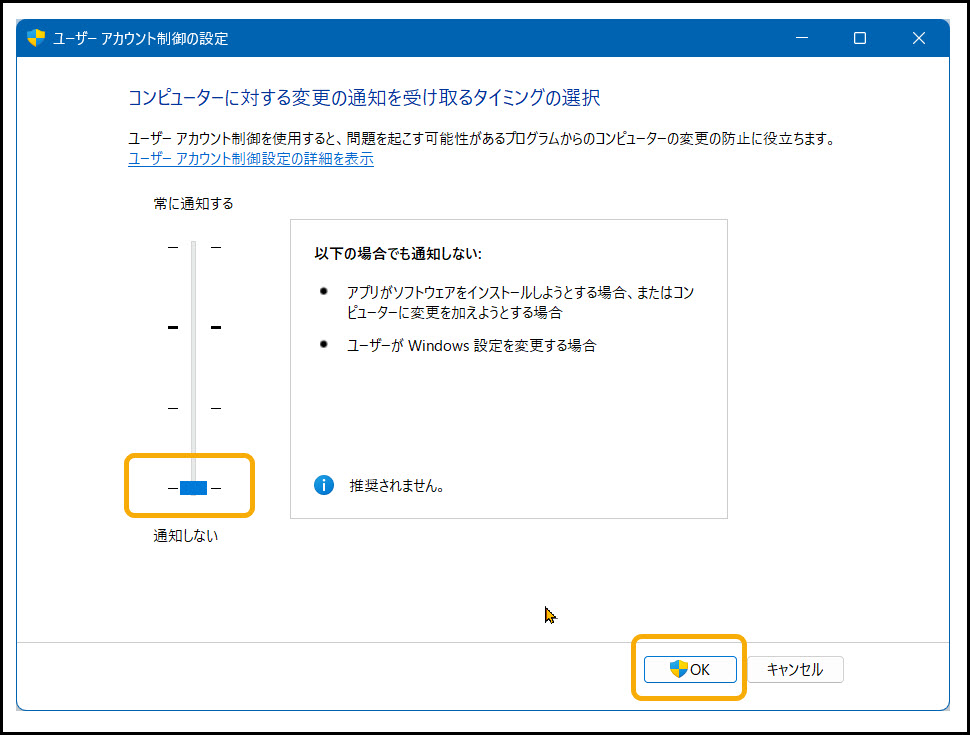Click the UAC shield icon in title bar
This screenshot has width=970, height=735.
coord(36,38)
